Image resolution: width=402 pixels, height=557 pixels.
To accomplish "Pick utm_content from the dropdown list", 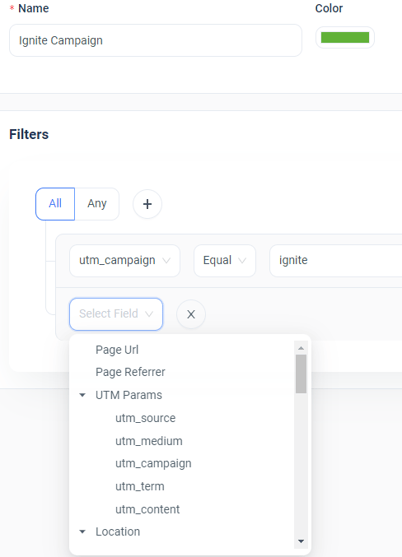I will point(147,509).
